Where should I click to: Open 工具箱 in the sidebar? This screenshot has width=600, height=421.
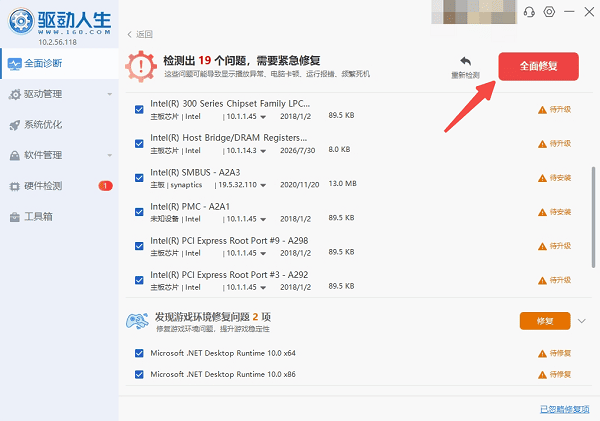coord(59,217)
